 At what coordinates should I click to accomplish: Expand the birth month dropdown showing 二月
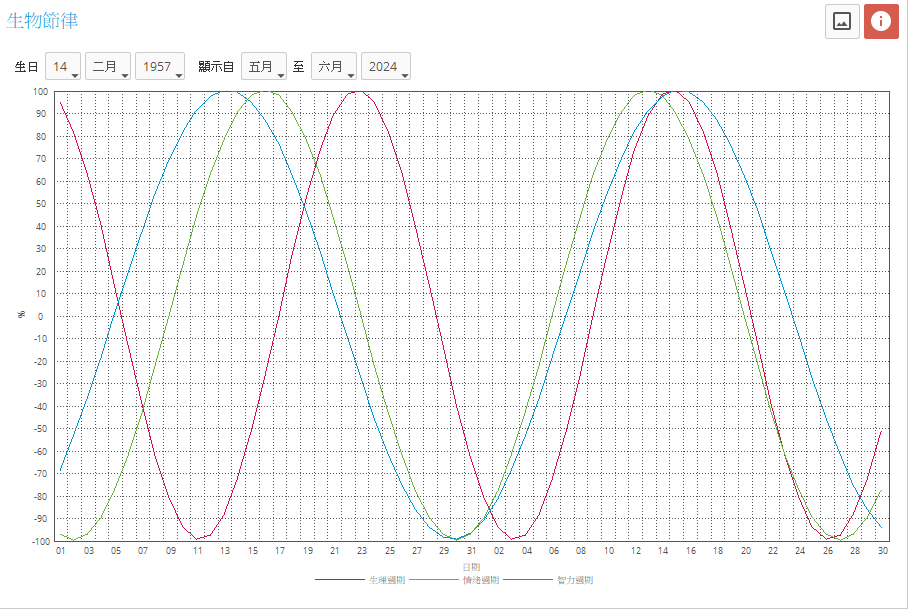108,67
